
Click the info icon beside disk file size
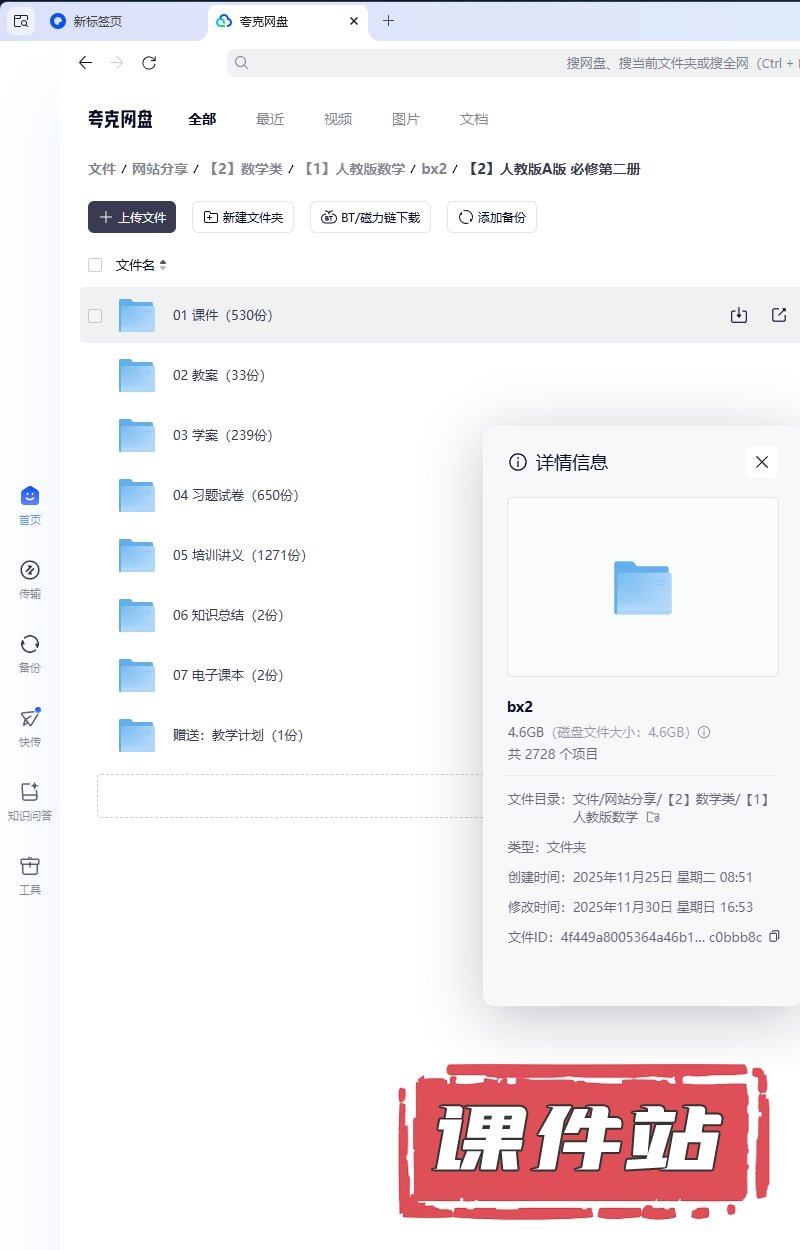704,732
